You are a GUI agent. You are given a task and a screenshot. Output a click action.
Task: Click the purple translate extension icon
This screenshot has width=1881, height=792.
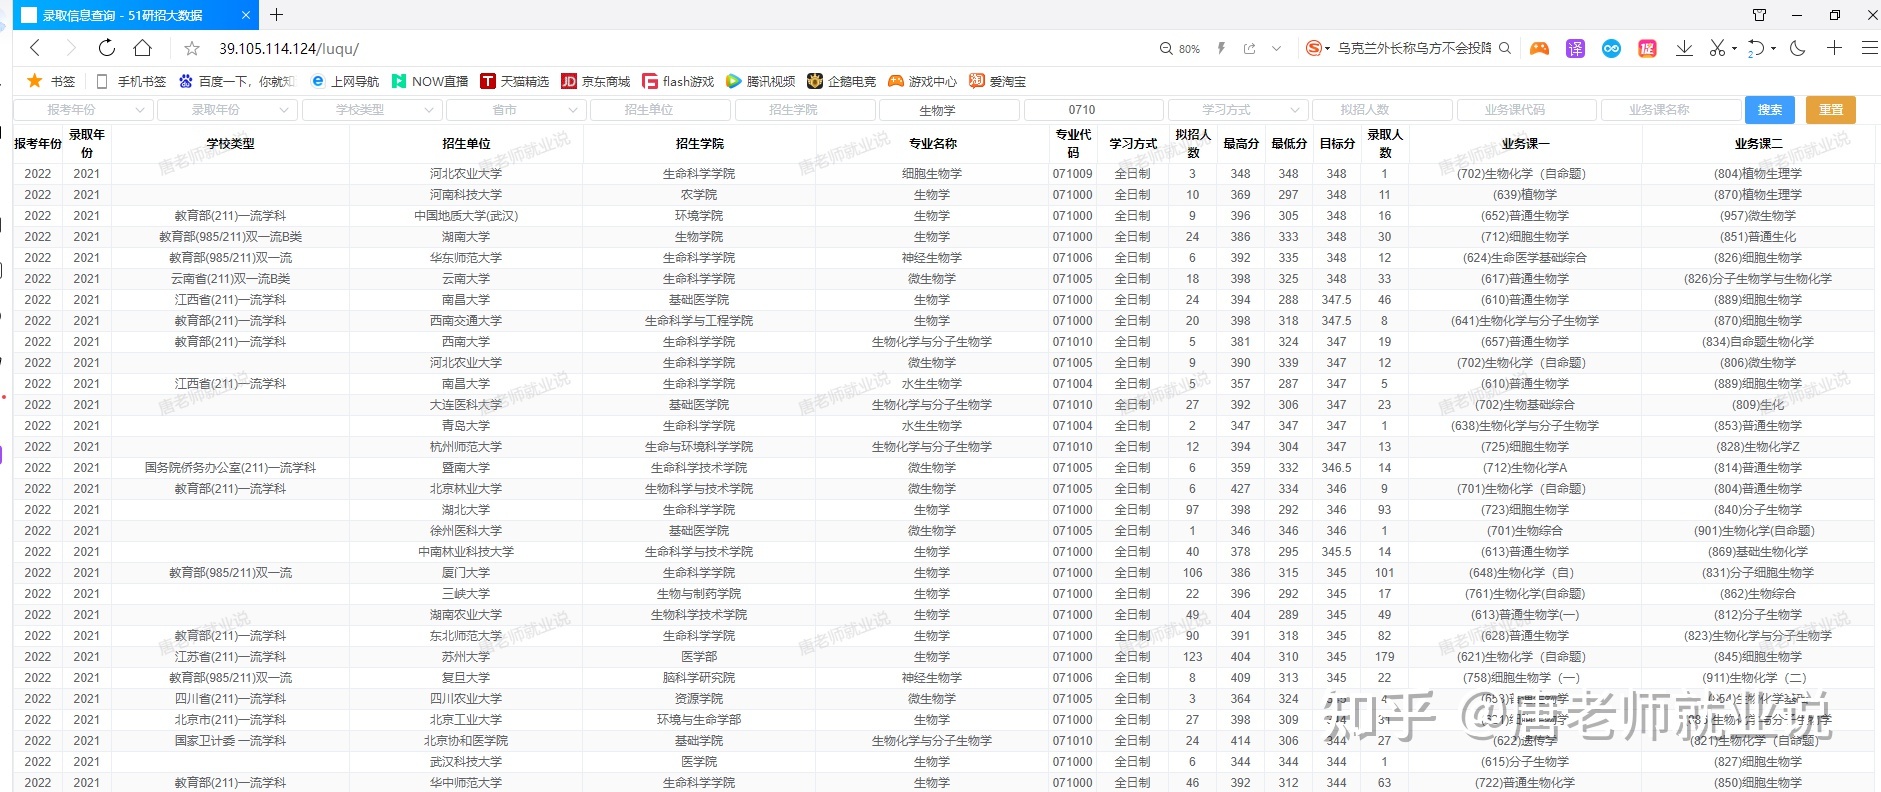[x=1575, y=48]
